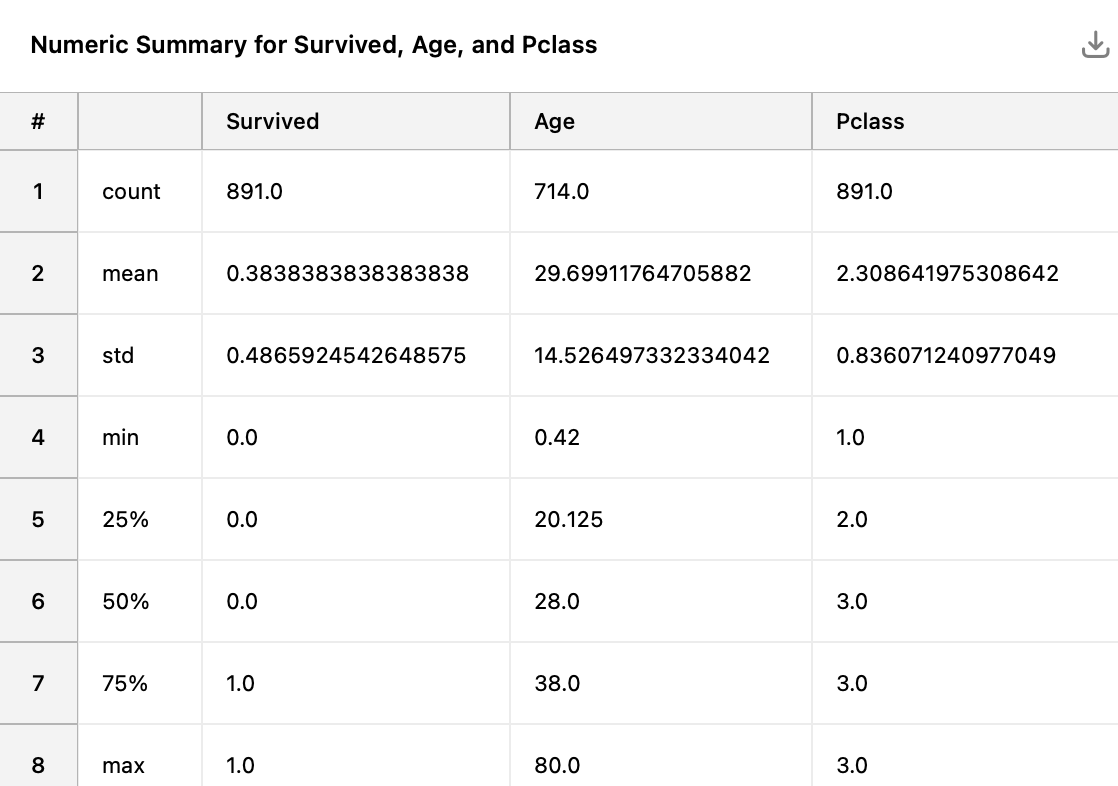Click the Age count value 714.0

click(x=559, y=191)
